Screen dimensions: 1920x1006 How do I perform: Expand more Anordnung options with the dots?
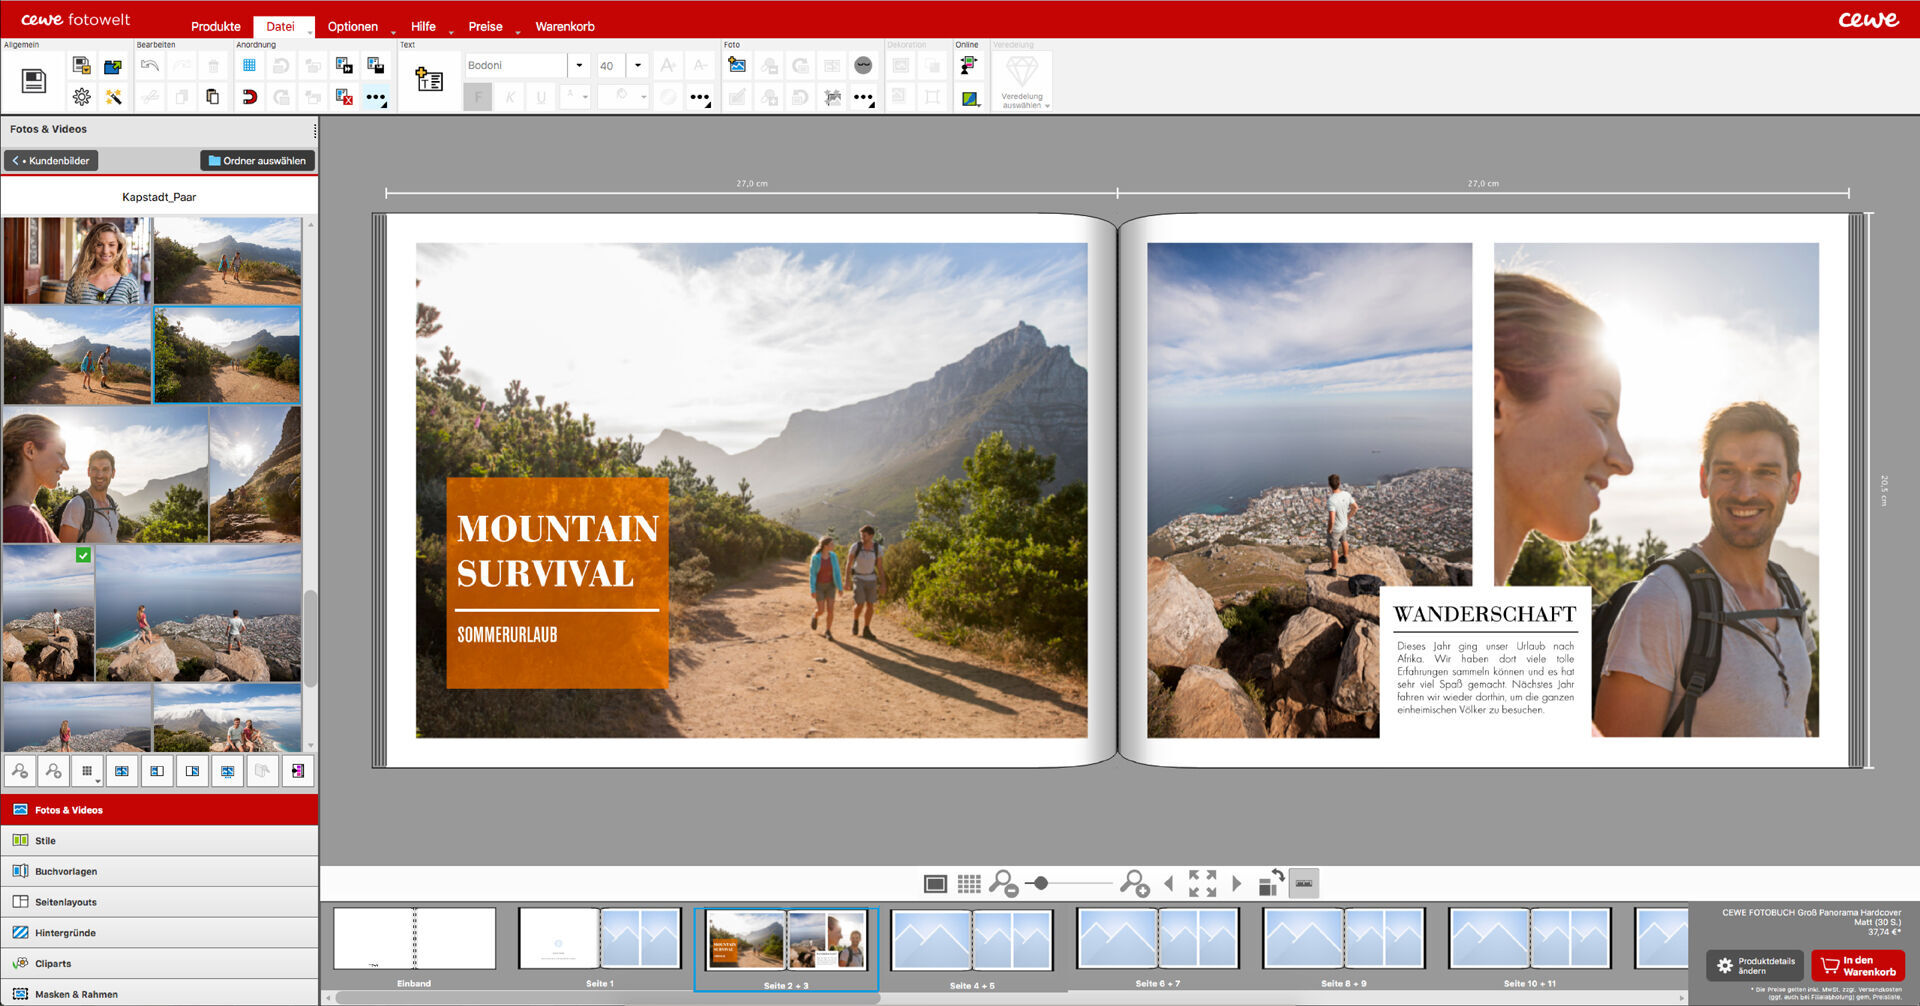click(376, 98)
